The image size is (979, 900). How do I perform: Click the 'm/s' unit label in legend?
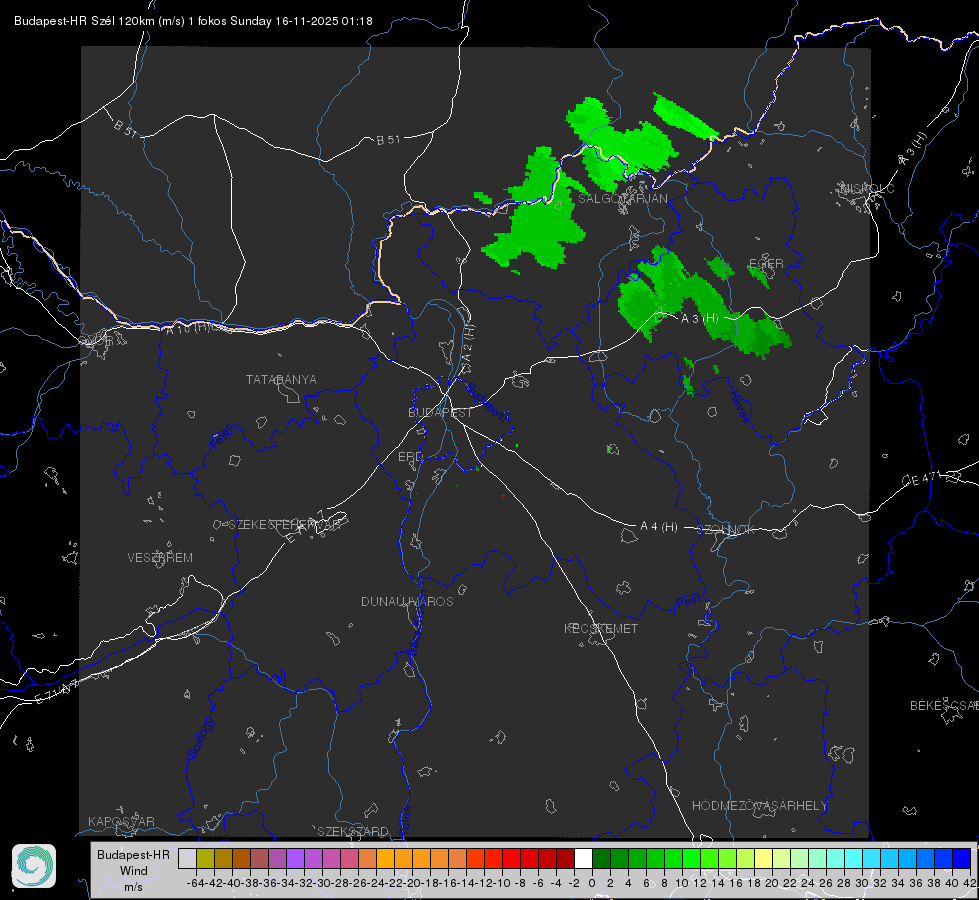pos(133,886)
